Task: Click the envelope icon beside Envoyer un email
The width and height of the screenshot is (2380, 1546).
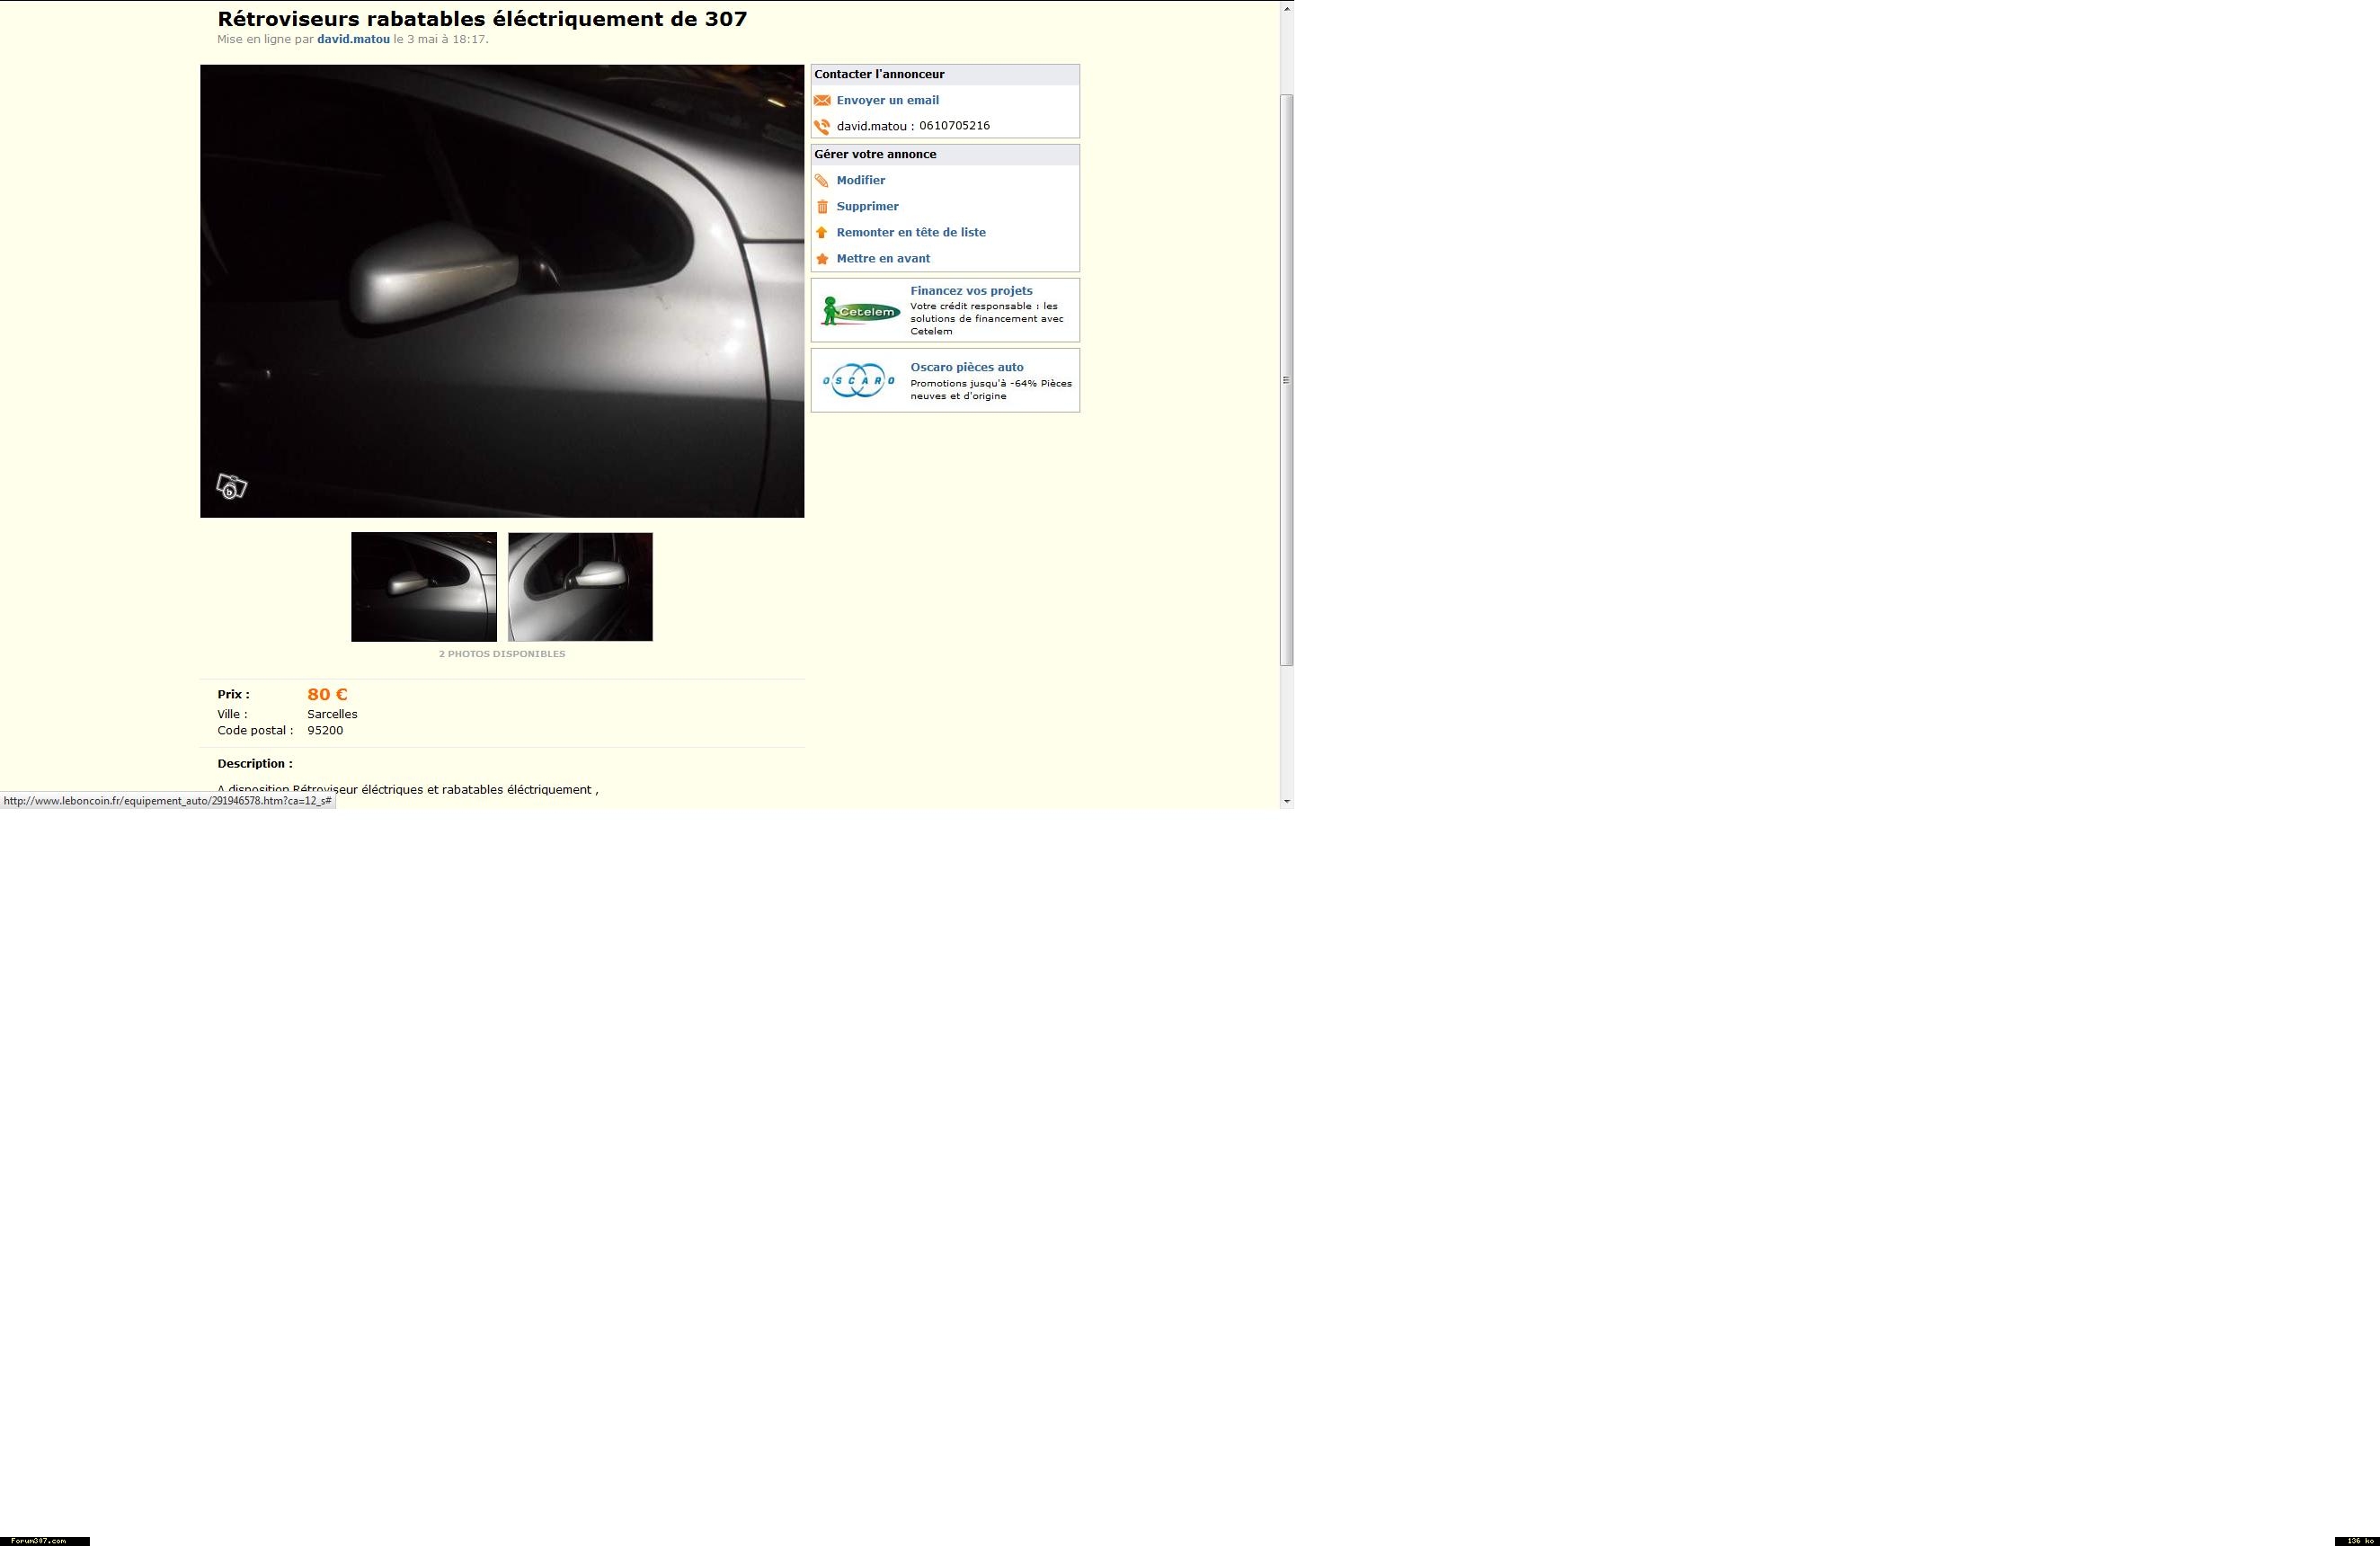Action: tap(822, 100)
